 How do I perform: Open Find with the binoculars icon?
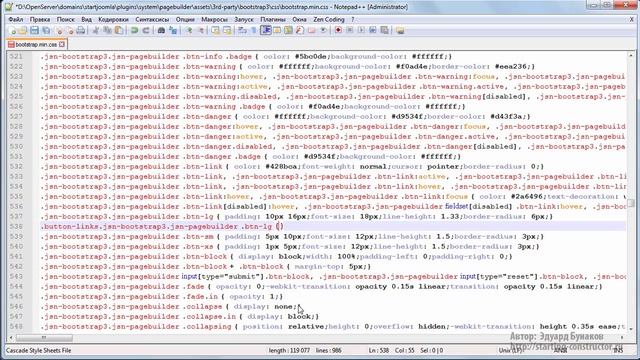click(161, 31)
